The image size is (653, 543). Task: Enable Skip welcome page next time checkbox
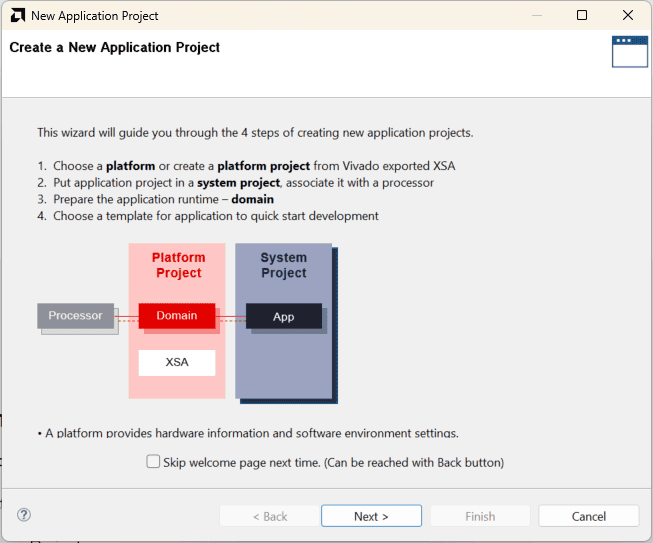(x=153, y=462)
